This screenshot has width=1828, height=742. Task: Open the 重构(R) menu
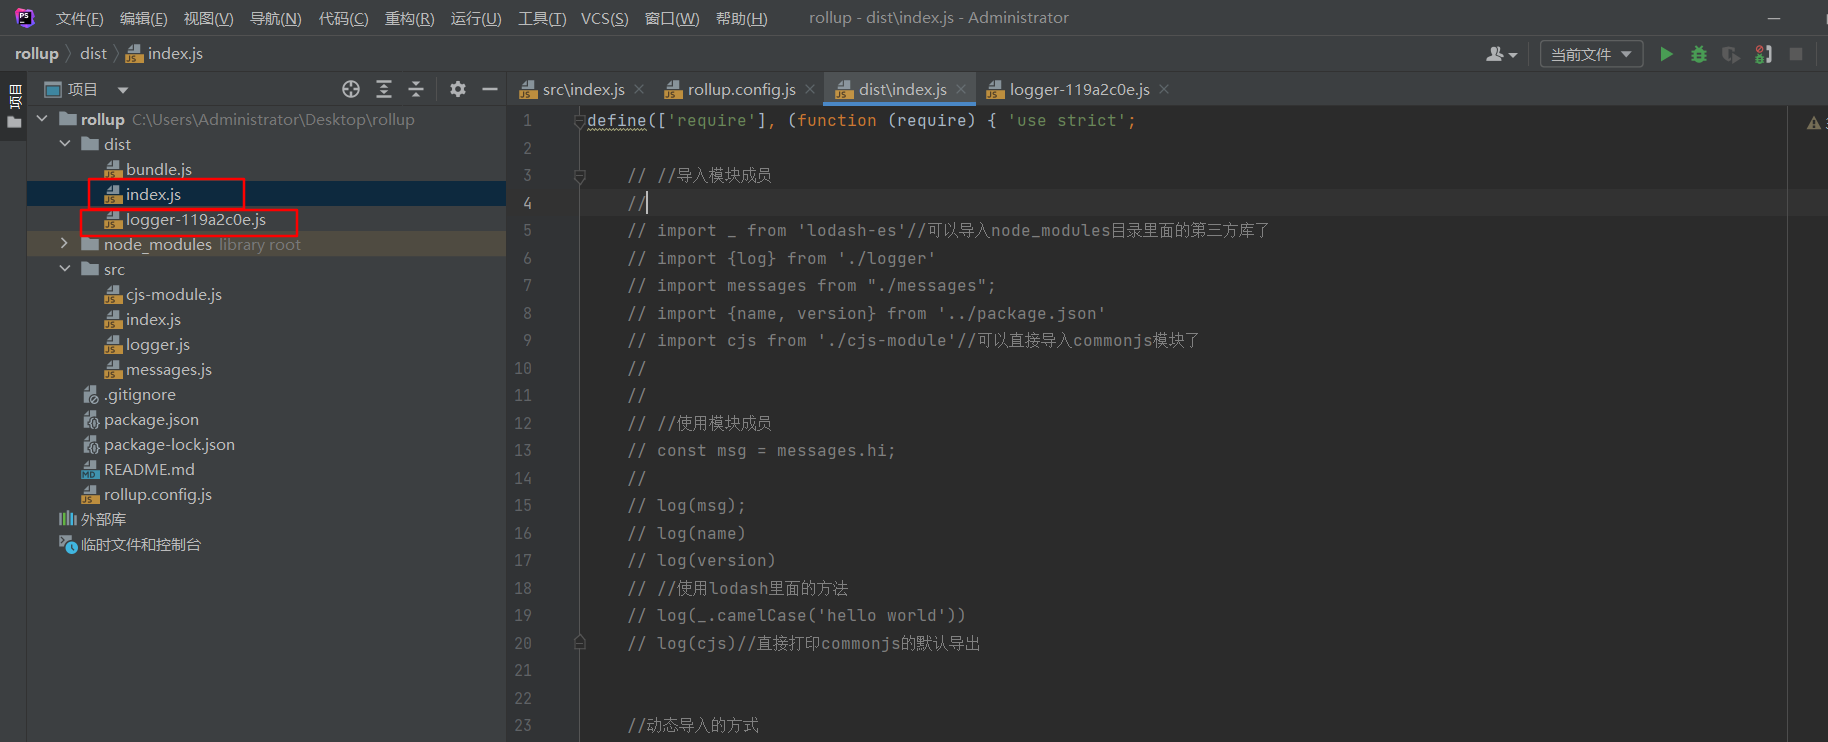tap(409, 18)
